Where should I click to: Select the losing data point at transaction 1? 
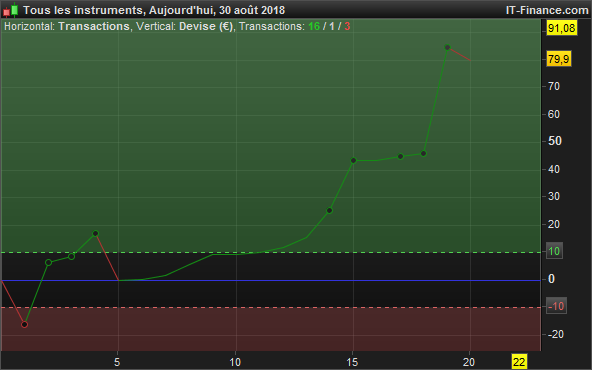pos(25,324)
